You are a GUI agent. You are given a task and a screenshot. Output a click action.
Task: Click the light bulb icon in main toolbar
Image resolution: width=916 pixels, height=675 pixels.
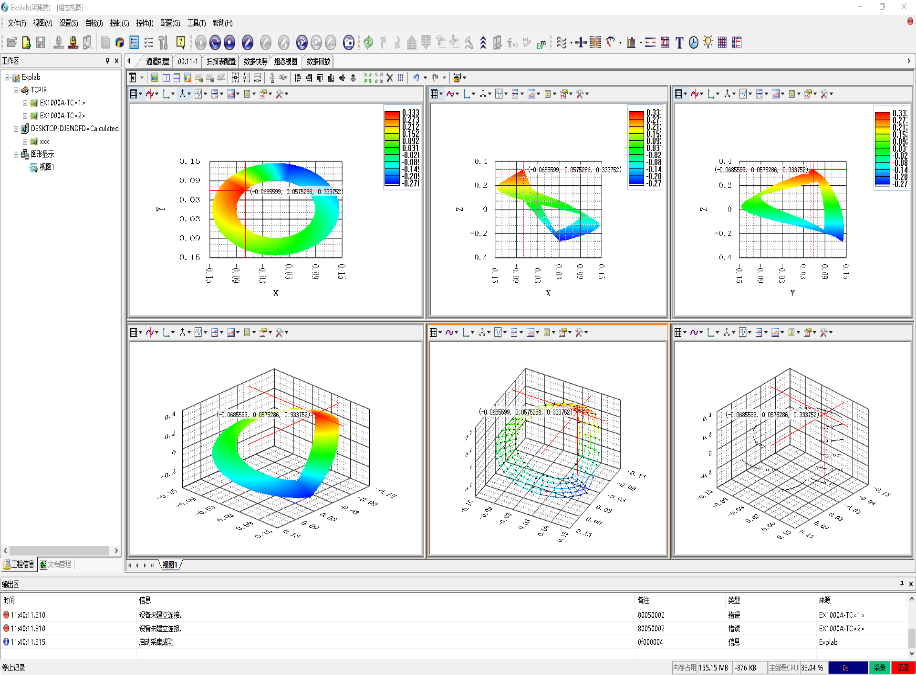click(707, 42)
